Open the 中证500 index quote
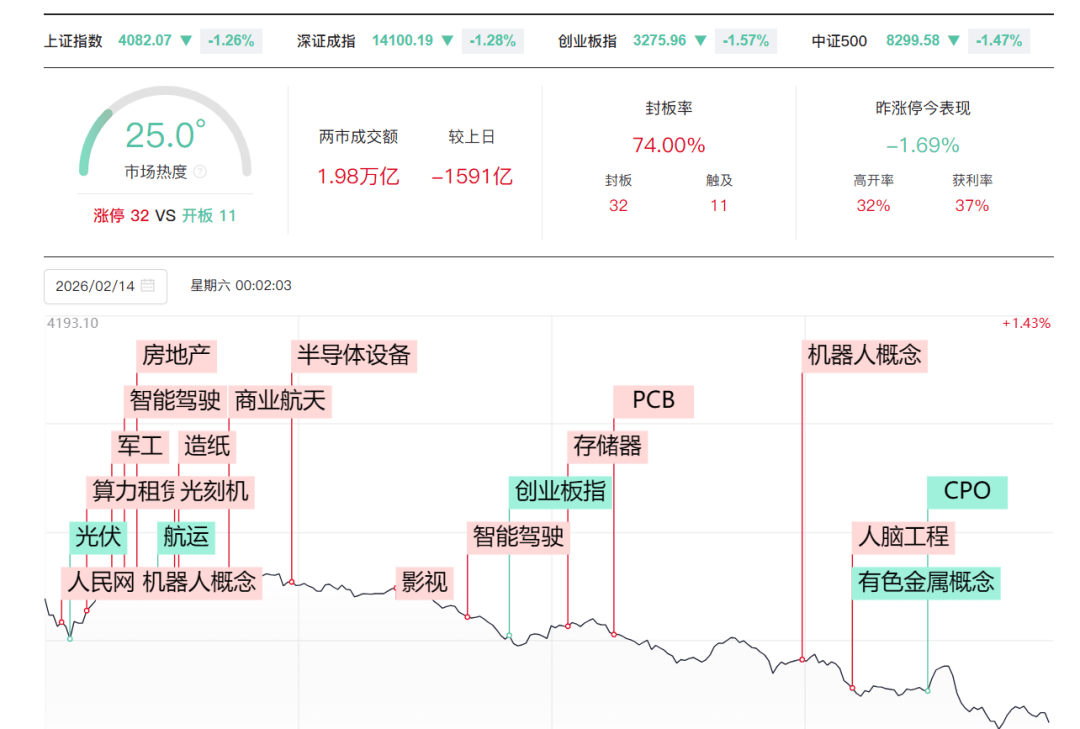Viewport: 1080px width, 729px height. click(x=840, y=41)
